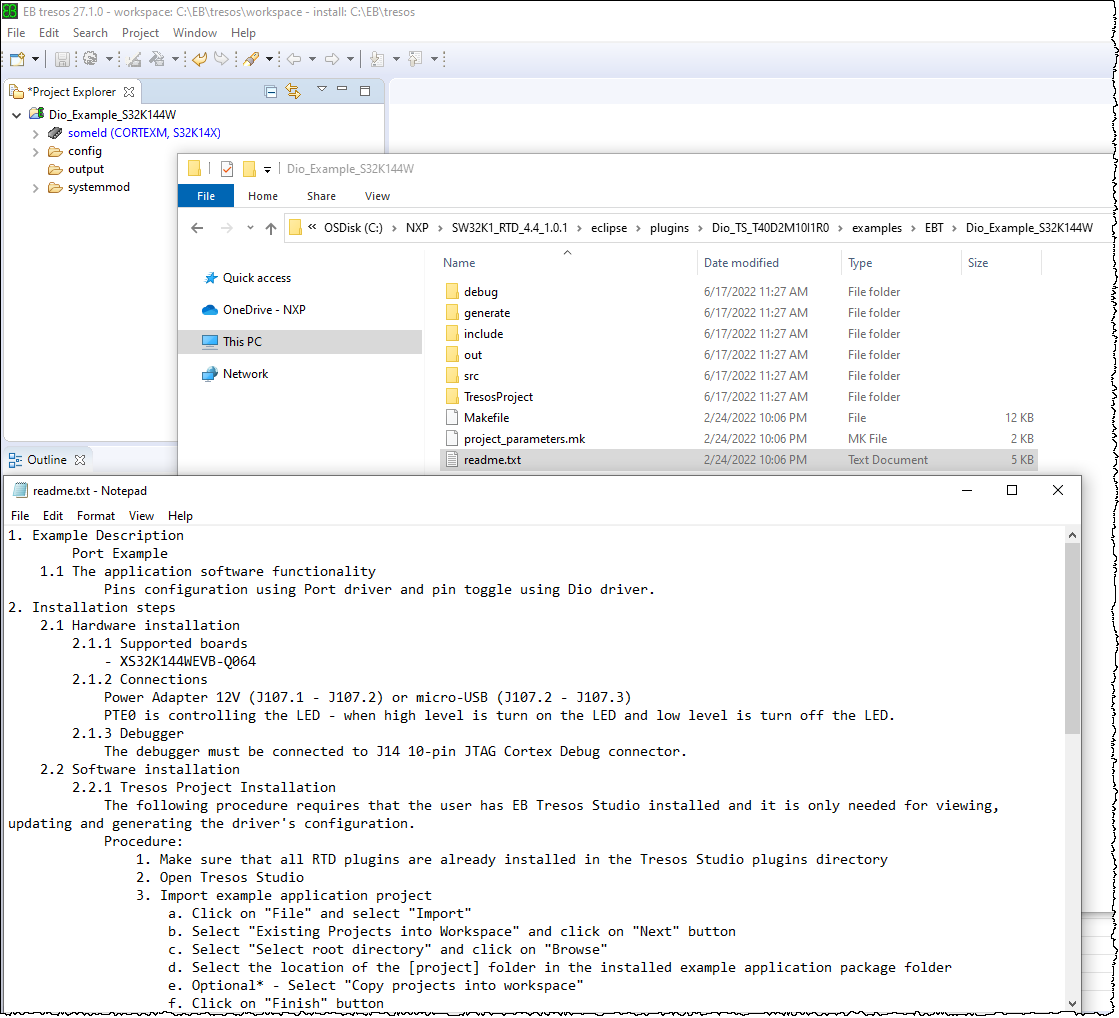
Task: Switch to the Share tab in File Explorer
Action: coord(320,196)
